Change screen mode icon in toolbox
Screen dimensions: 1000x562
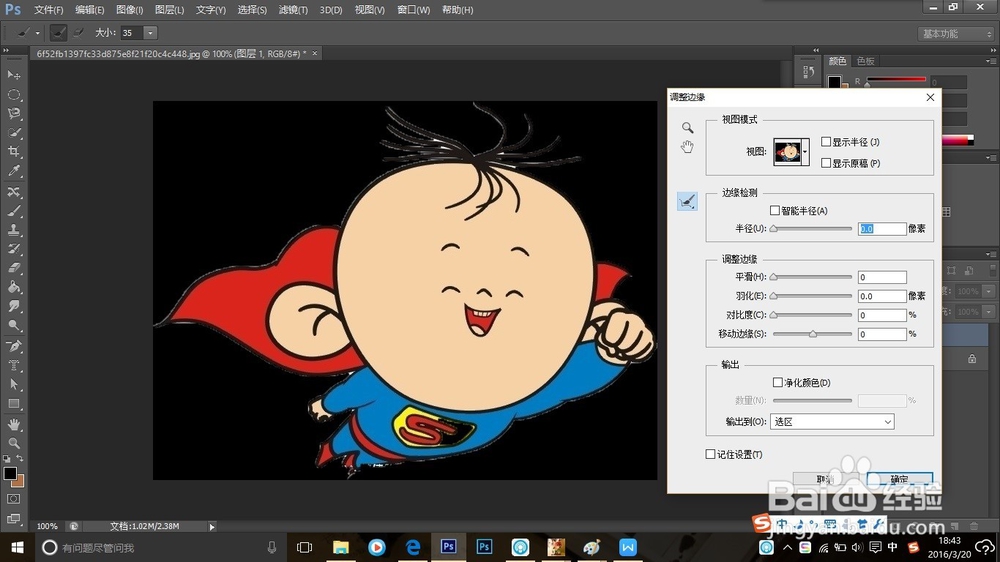[13, 519]
